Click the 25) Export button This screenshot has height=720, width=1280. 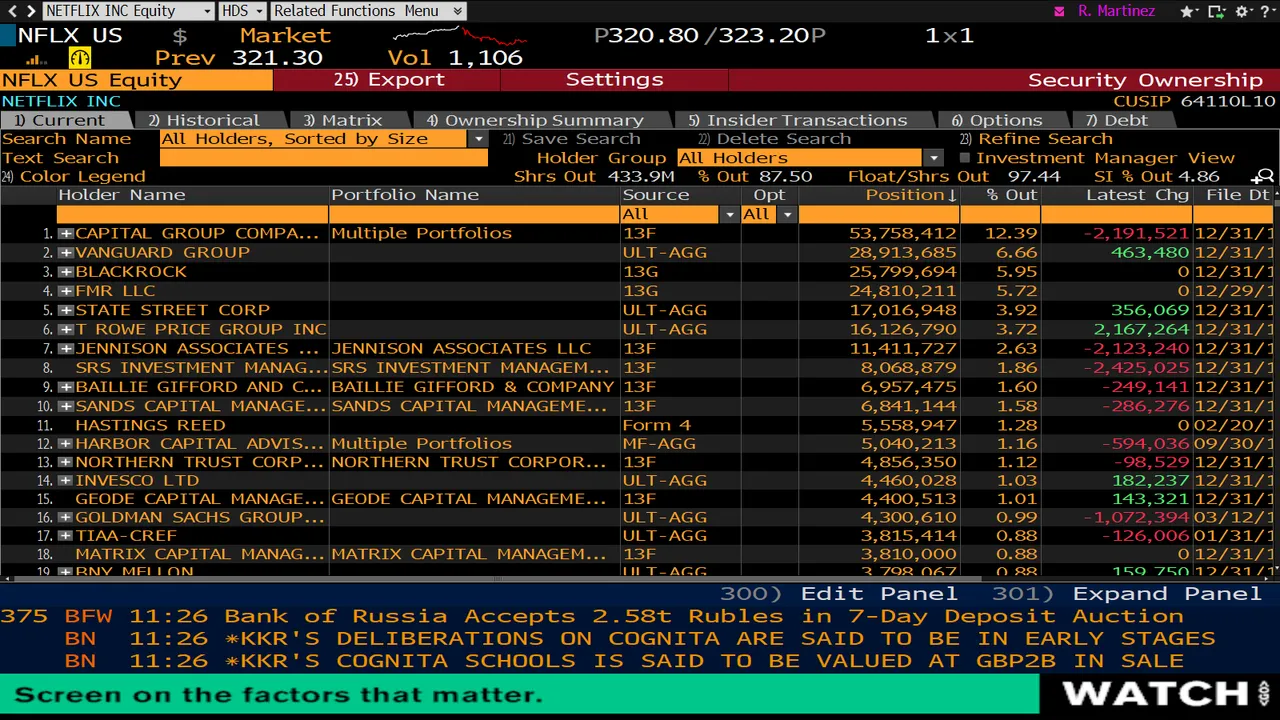(x=389, y=80)
